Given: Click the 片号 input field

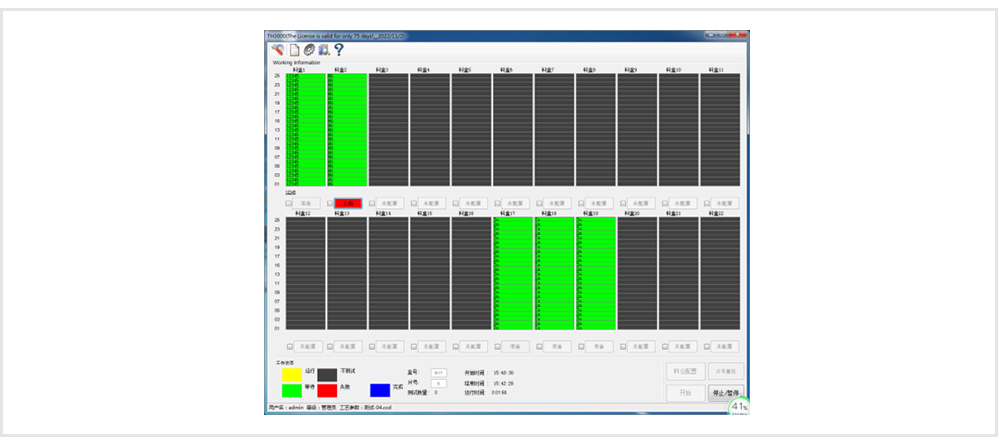Looking at the screenshot, I should coord(438,383).
